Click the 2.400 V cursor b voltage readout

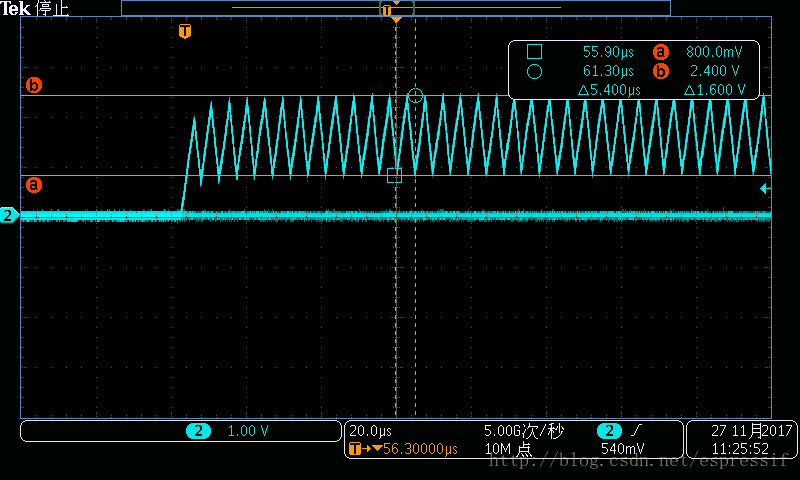tap(715, 71)
